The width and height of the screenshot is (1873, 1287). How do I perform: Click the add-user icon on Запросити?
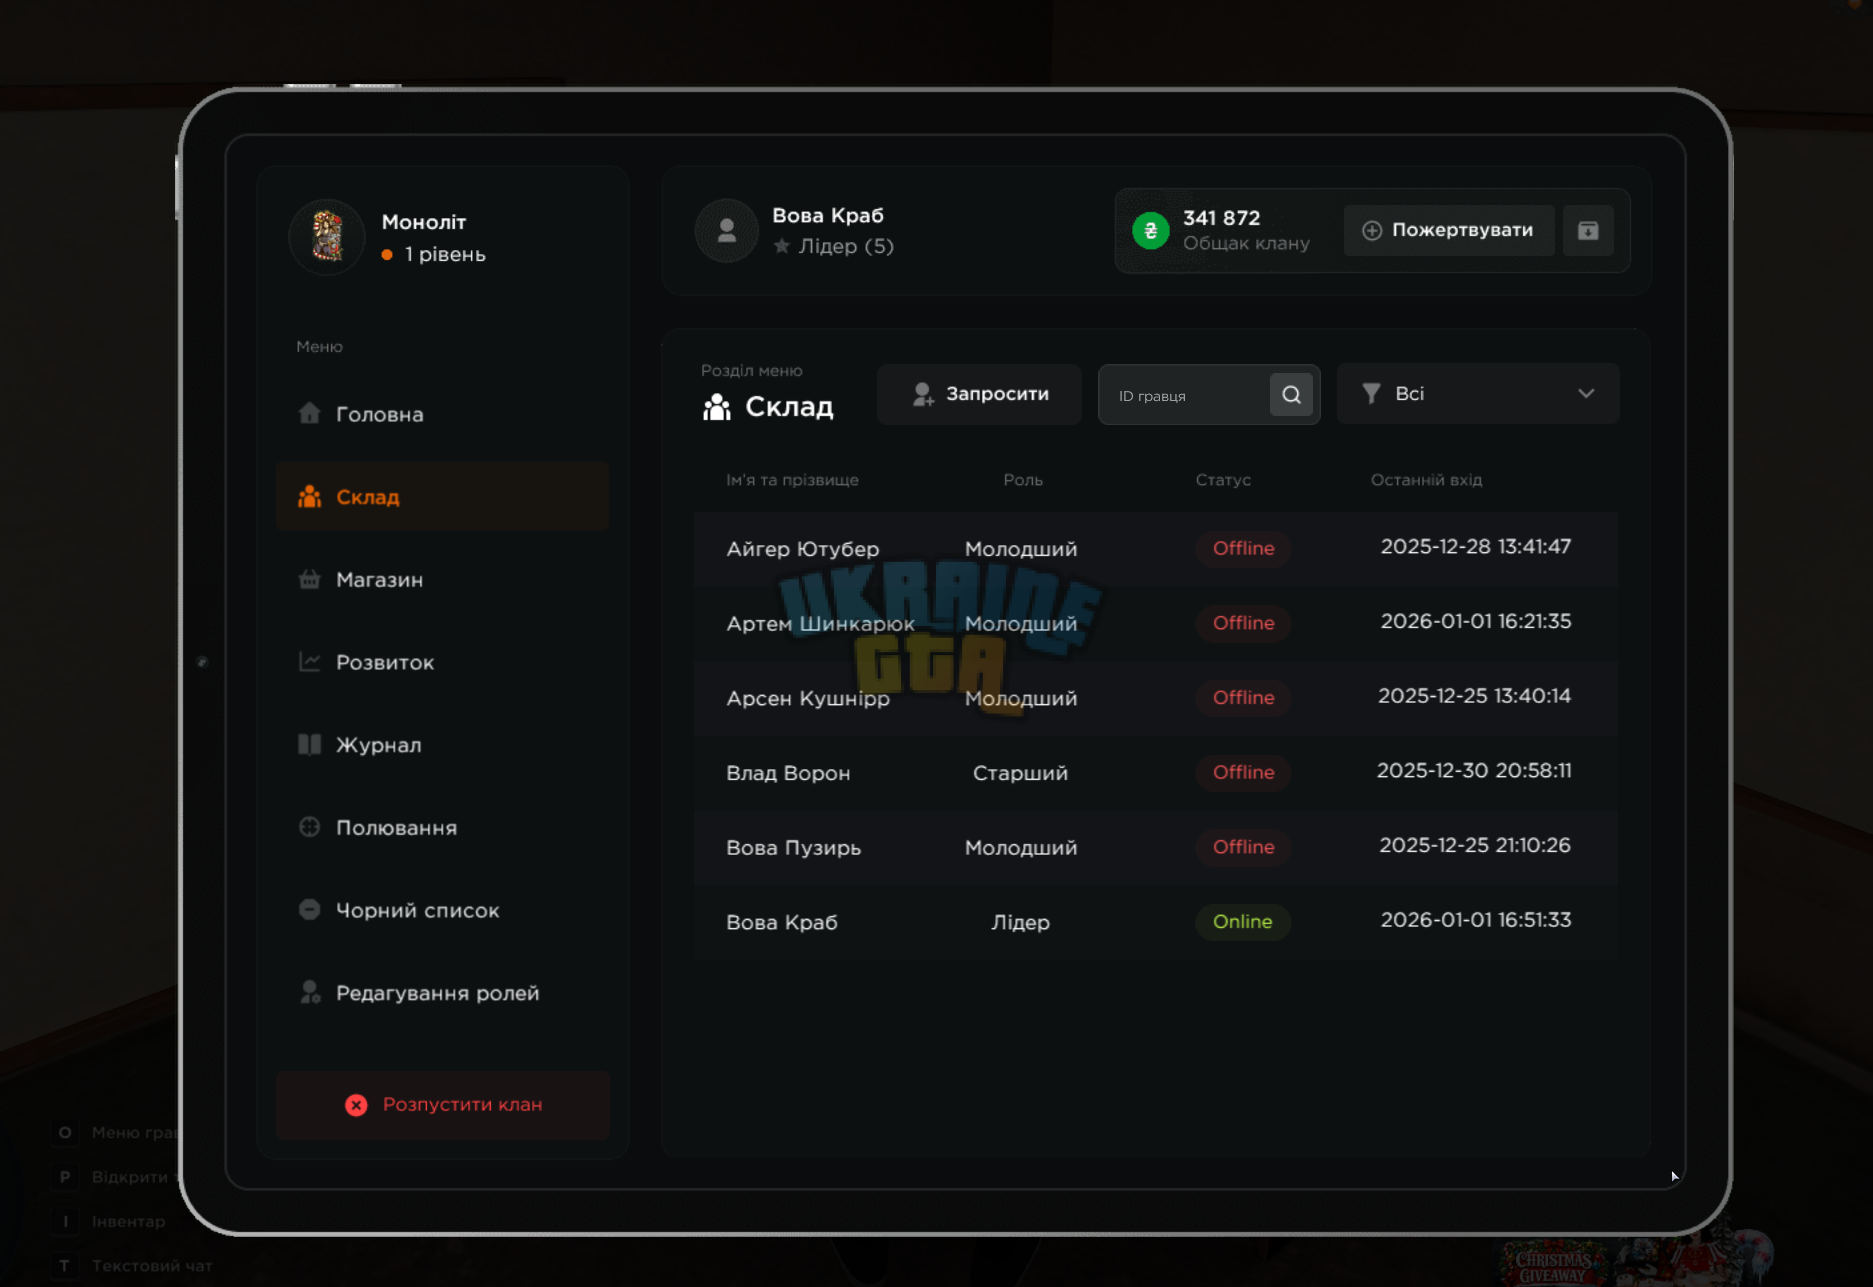923,394
